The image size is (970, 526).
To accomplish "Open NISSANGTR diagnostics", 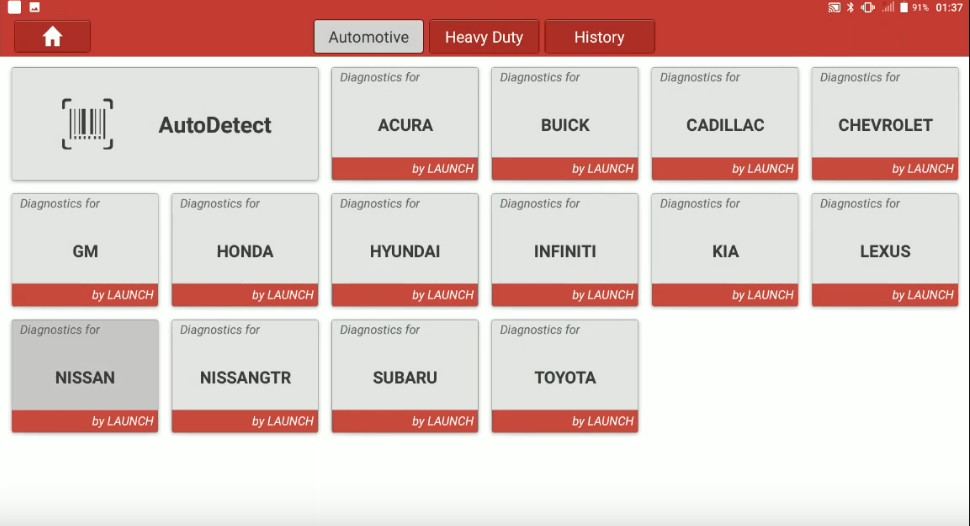I will tap(245, 376).
